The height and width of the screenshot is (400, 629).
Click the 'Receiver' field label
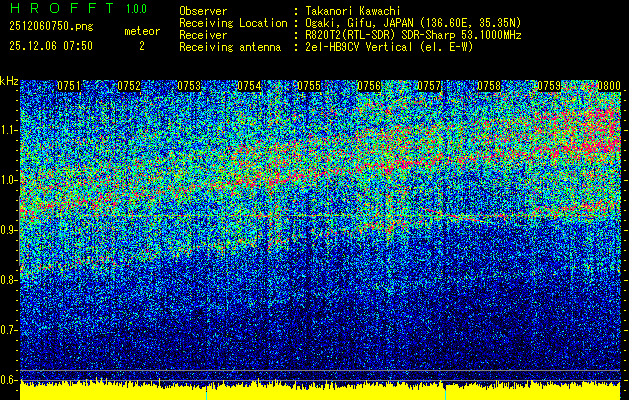pyautogui.click(x=203, y=35)
